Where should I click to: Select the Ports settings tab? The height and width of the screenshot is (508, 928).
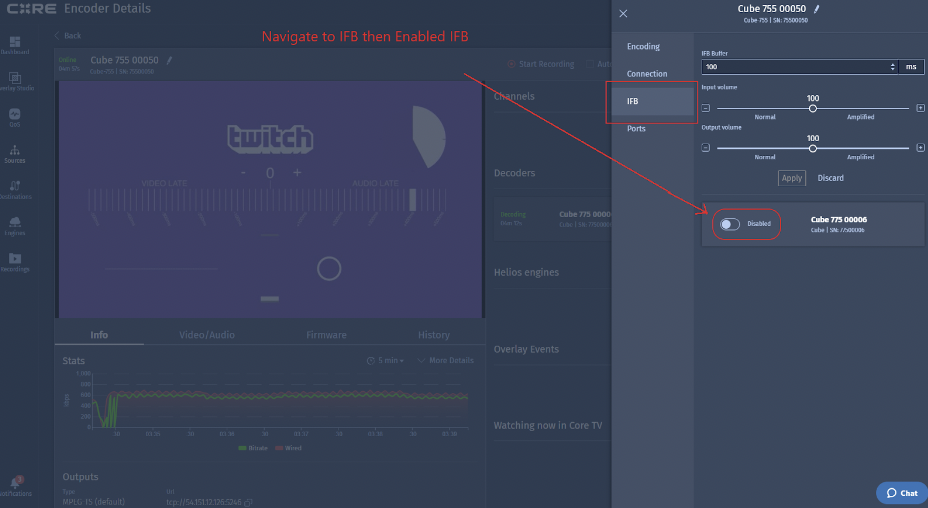pos(636,129)
